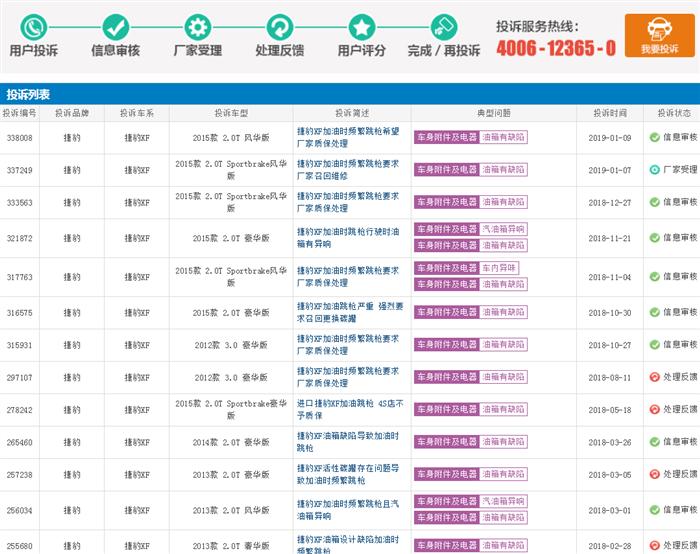700x554 pixels.
Task: Click the 处理反馈 refresh step icon
Action: 280,26
